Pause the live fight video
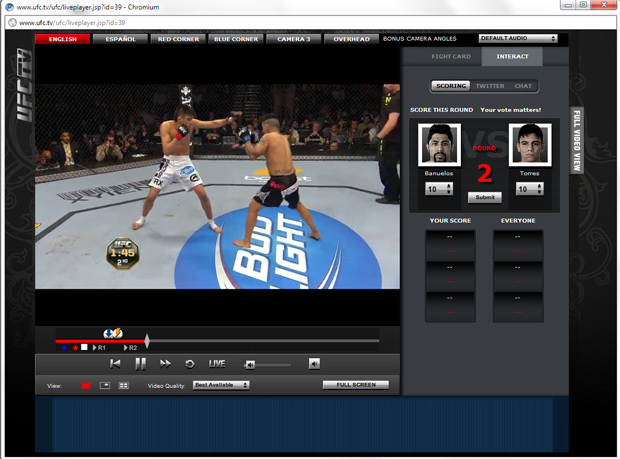Screen dimensions: 620x459 pos(140,364)
